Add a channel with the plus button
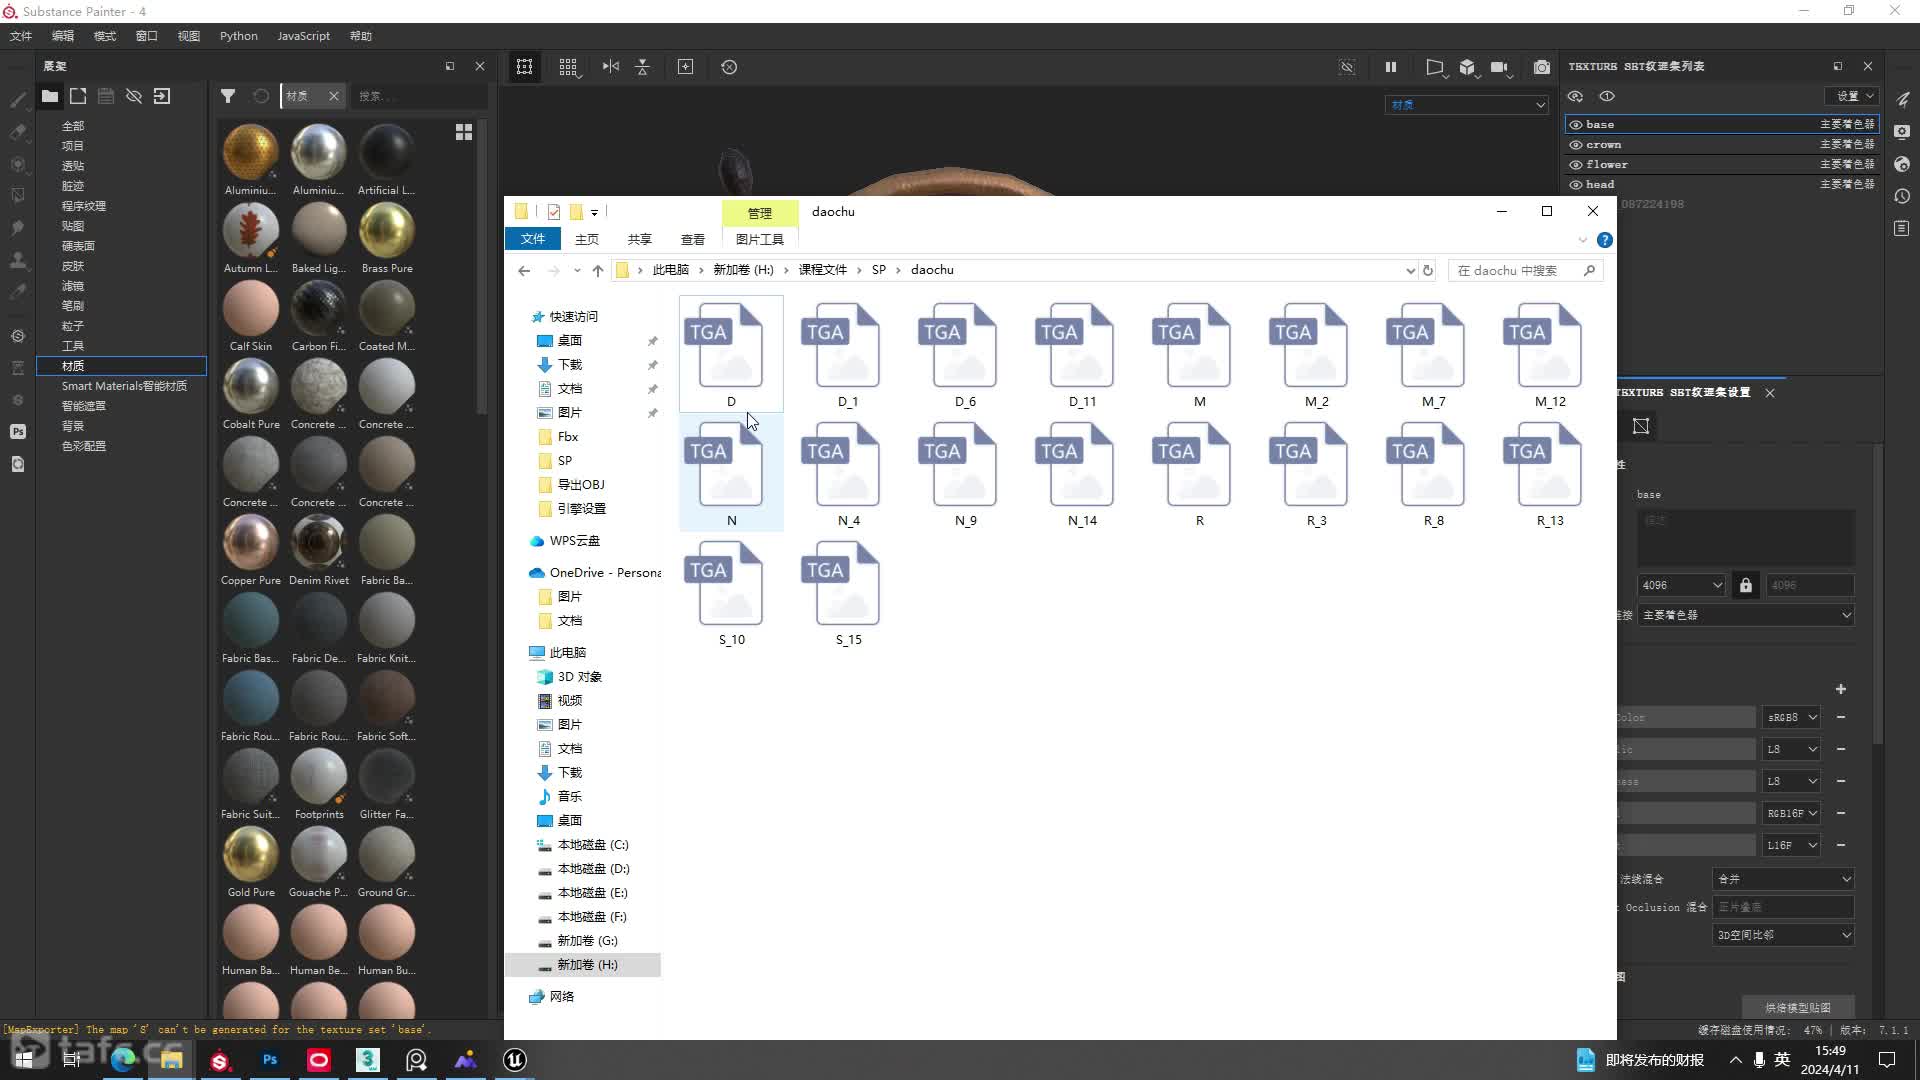Viewport: 1920px width, 1080px height. [1841, 690]
